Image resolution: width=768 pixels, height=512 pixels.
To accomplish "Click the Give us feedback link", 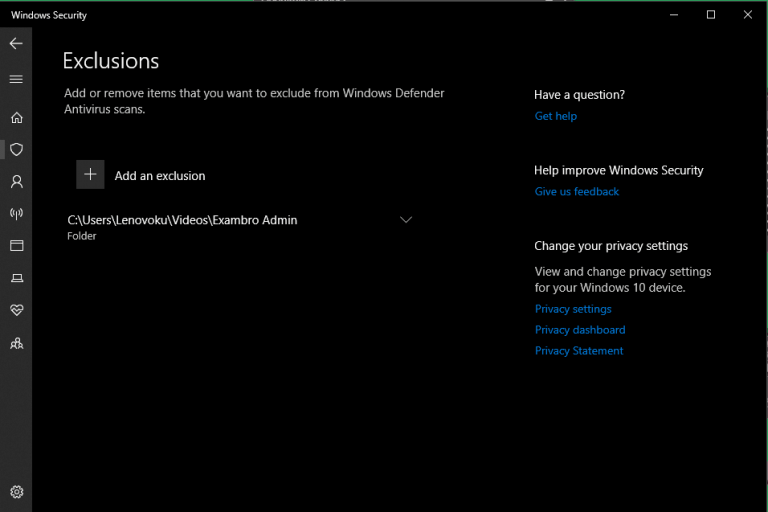I will 576,192.
